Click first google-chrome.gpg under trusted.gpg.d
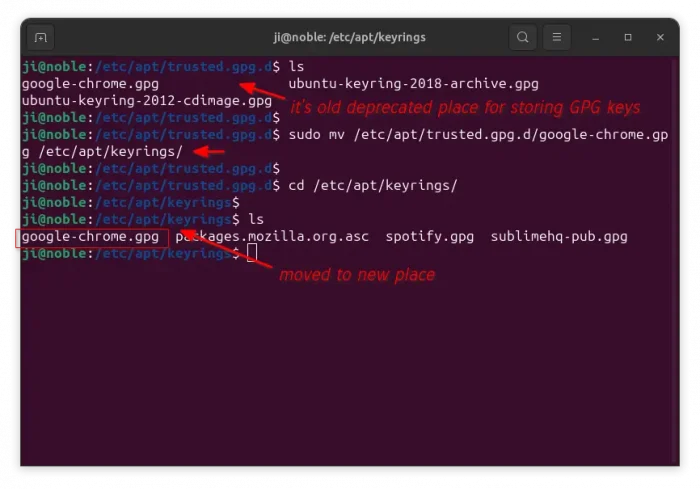The height and width of the screenshot is (489, 700). [90, 84]
